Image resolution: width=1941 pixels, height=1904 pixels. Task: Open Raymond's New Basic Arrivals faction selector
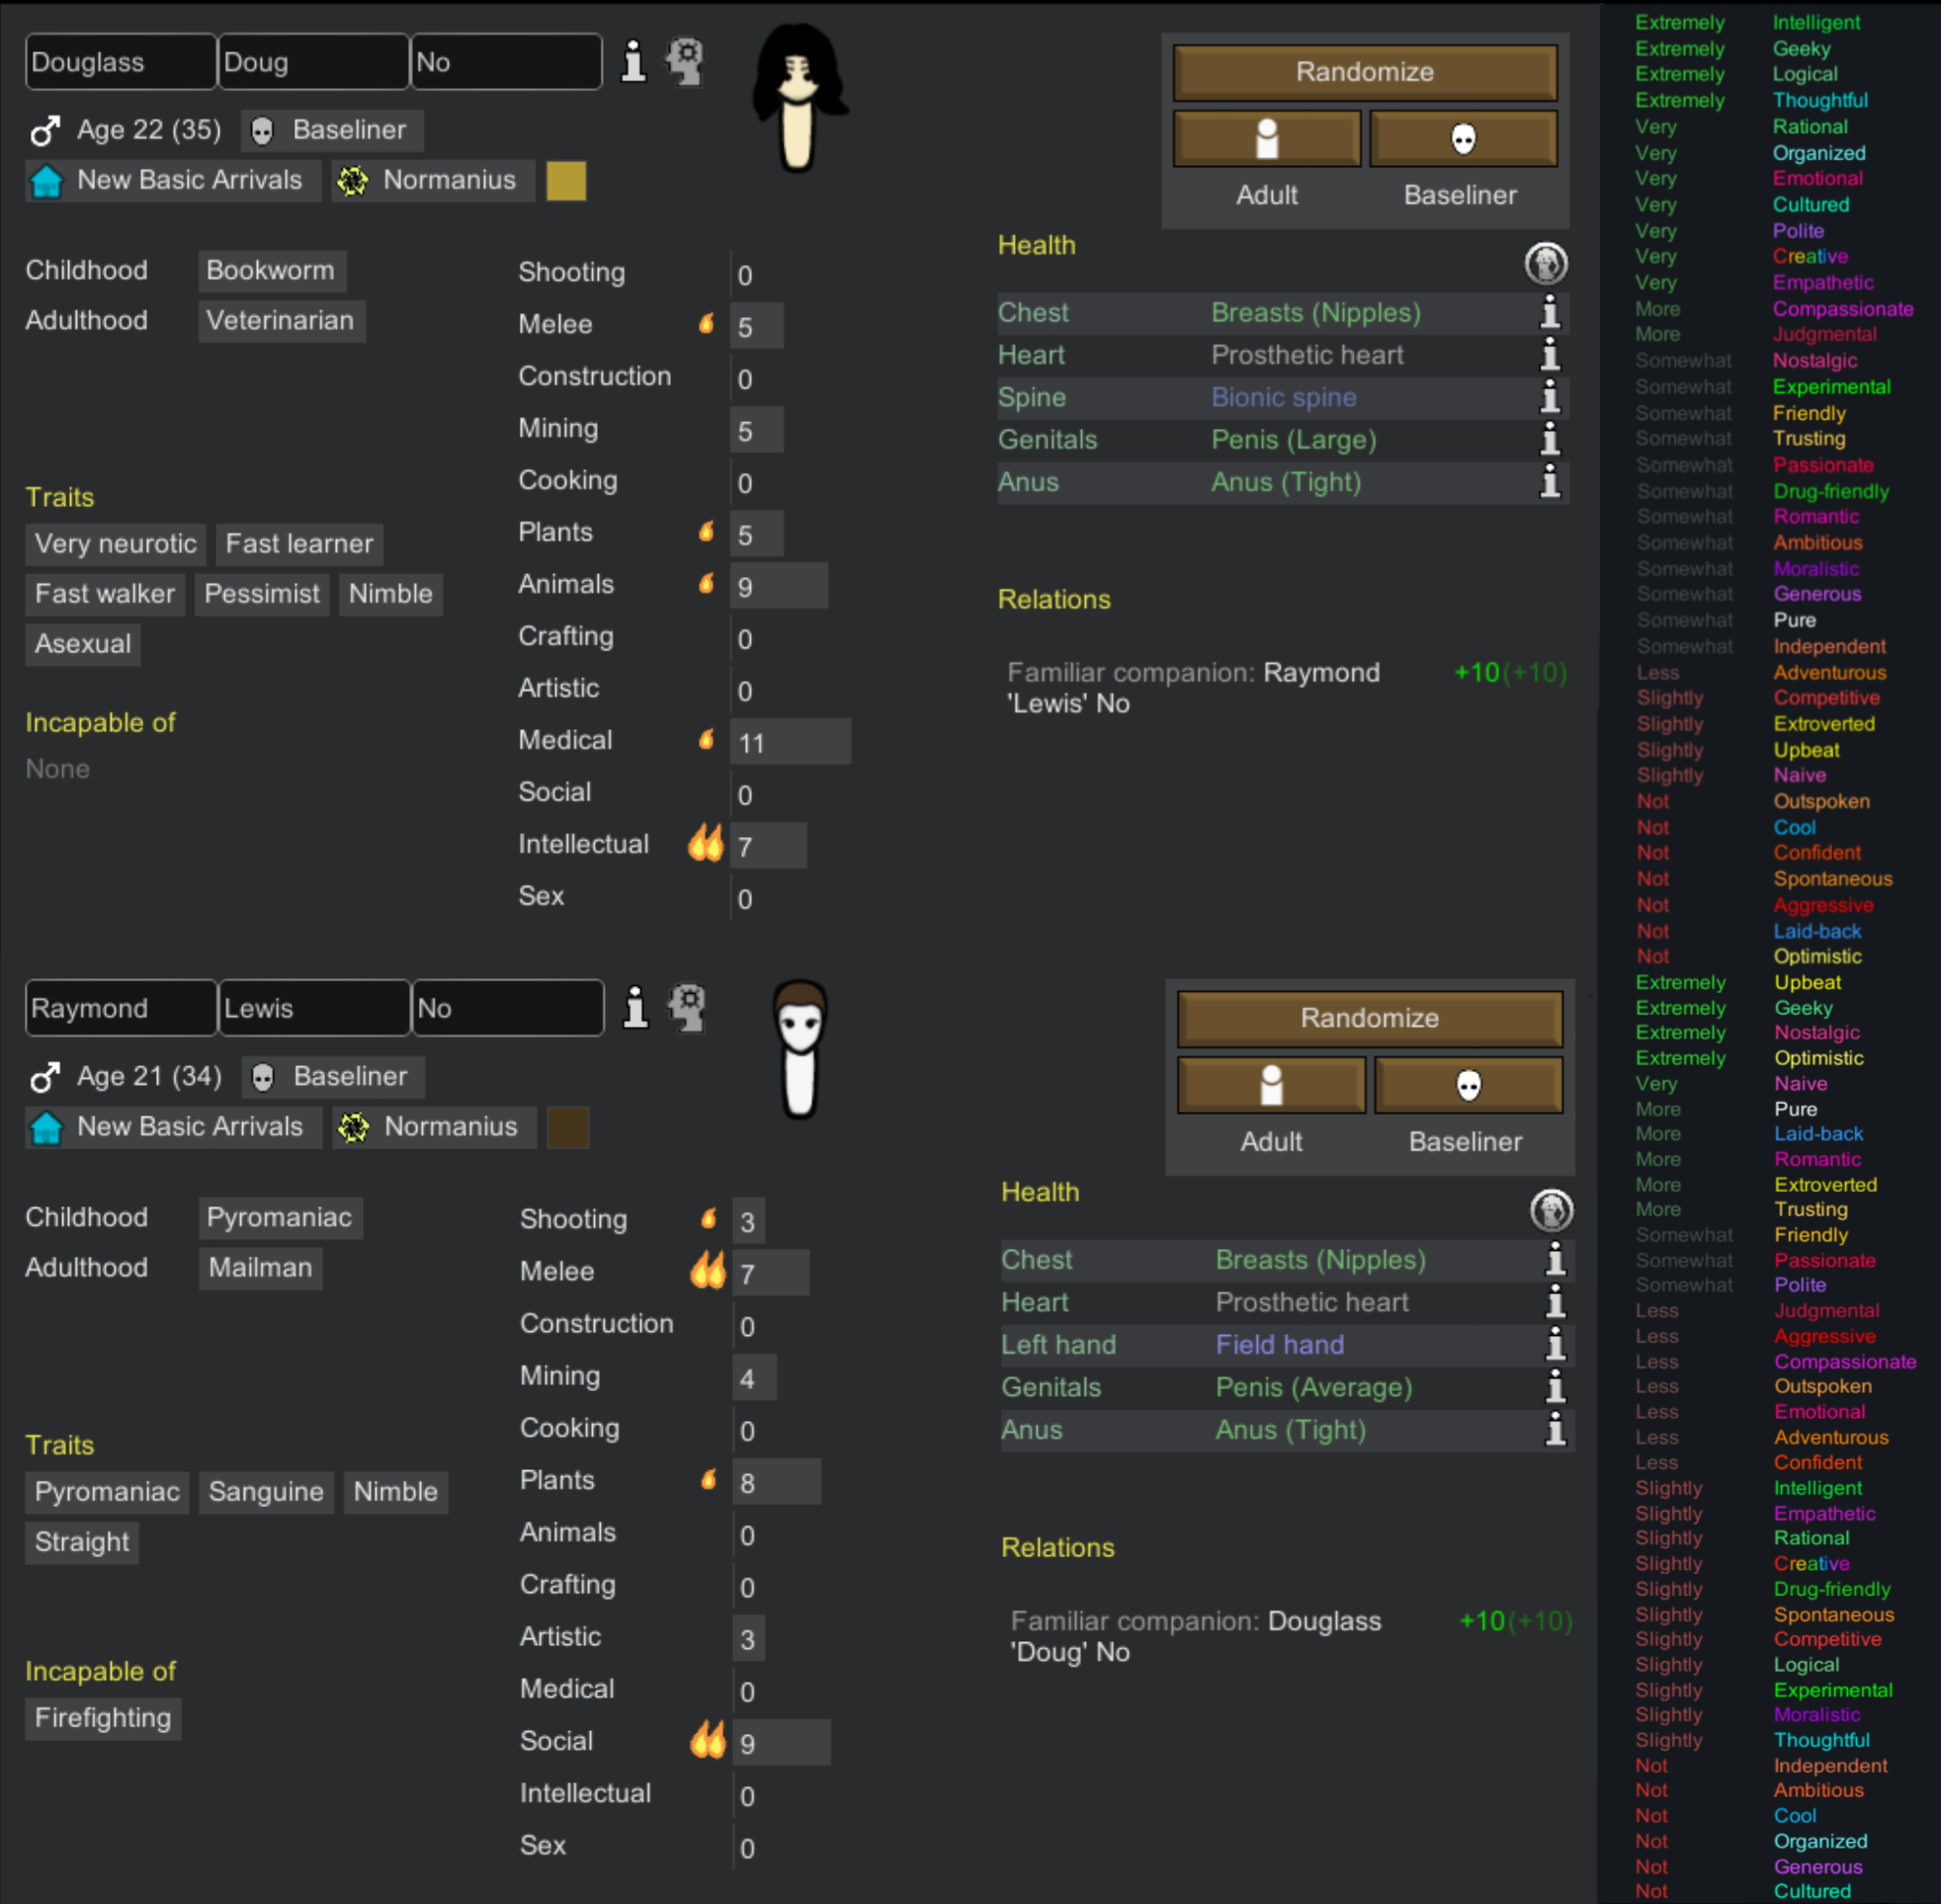click(x=173, y=1127)
